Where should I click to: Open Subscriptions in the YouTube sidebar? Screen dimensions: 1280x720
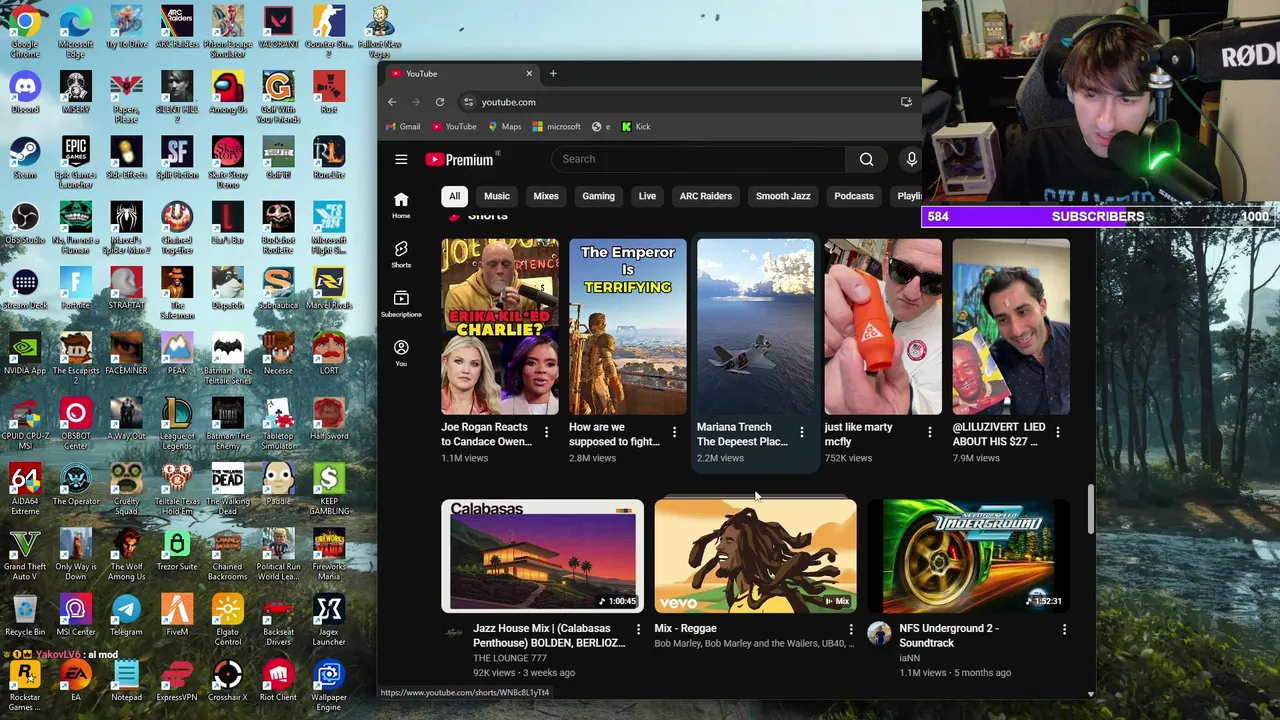[x=401, y=304]
